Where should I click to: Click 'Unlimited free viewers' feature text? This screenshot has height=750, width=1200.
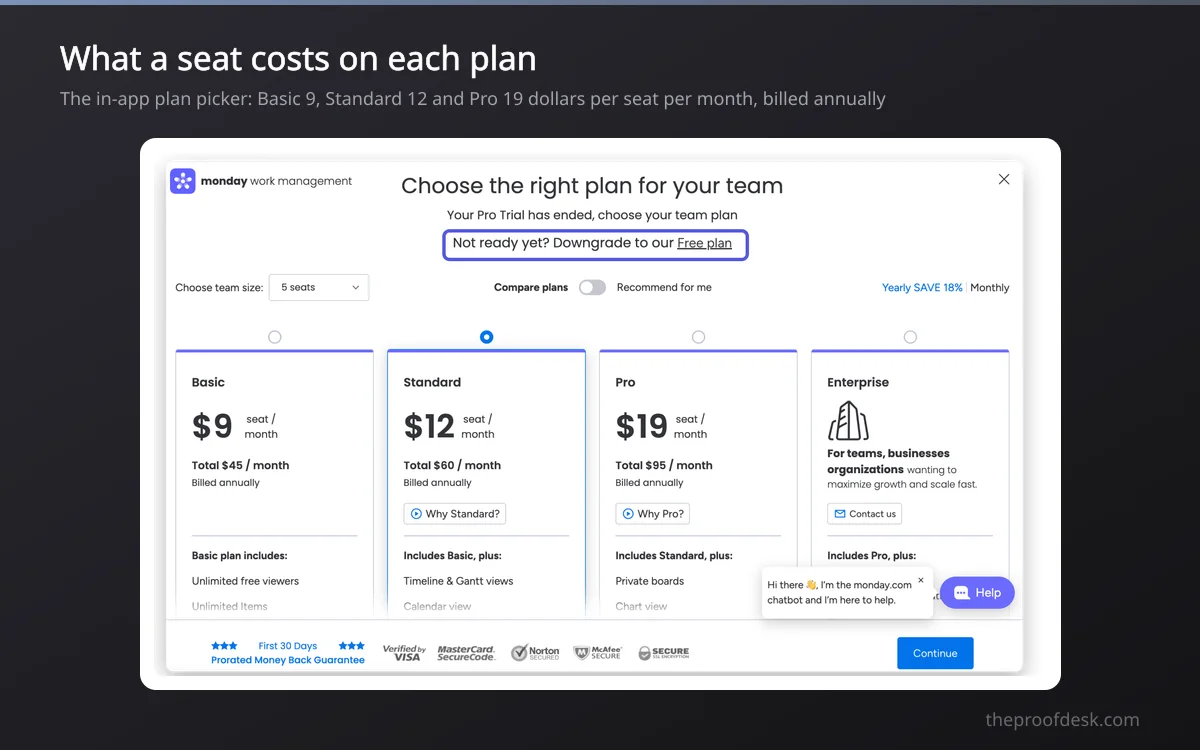tap(245, 581)
